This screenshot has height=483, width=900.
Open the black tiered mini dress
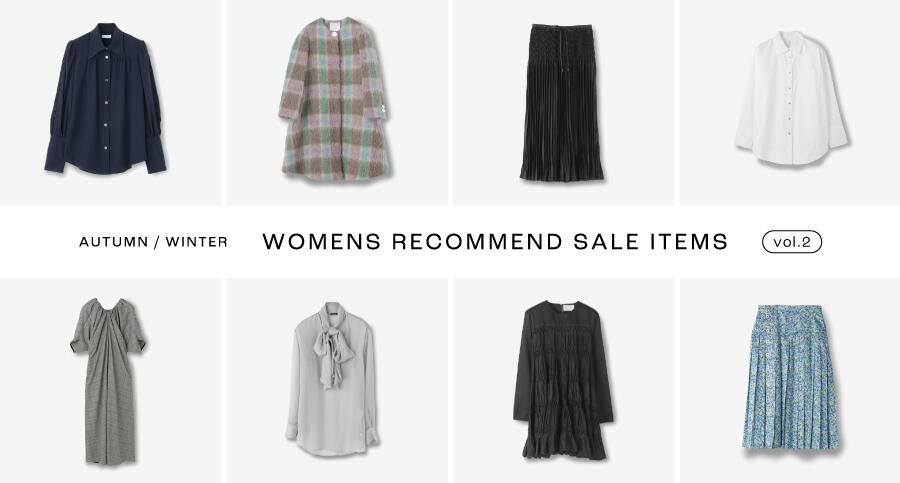pos(564,381)
